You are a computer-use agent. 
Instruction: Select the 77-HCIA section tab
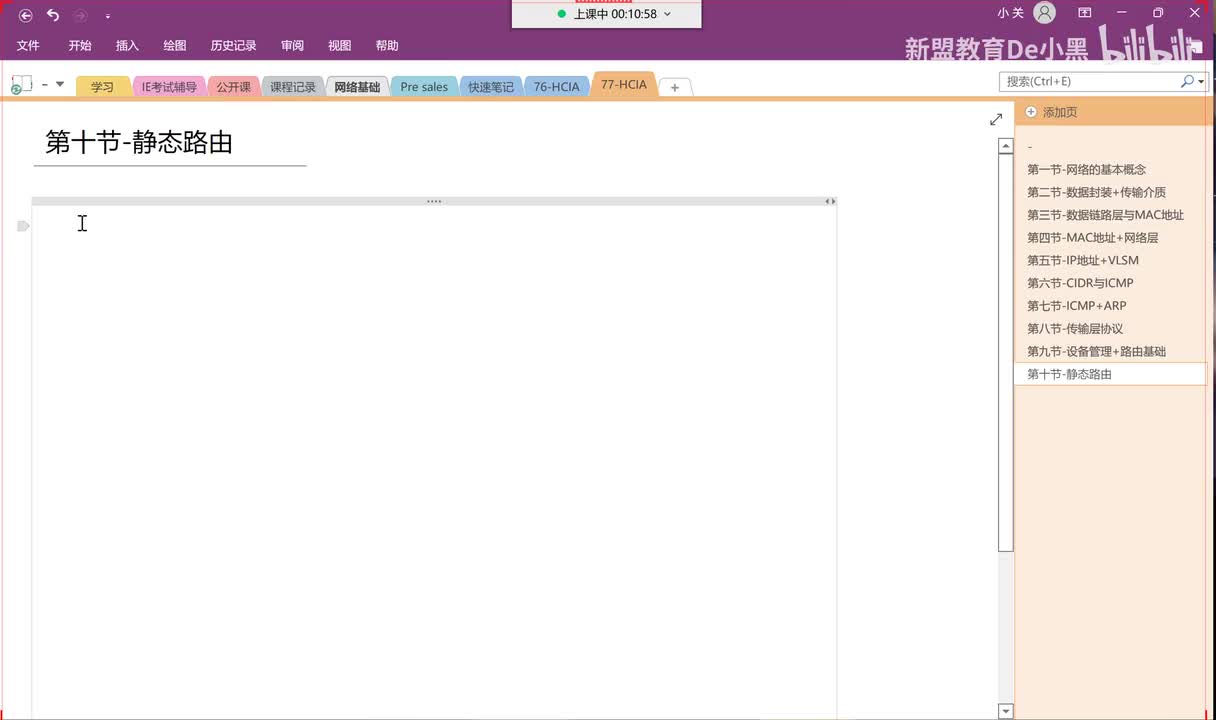[624, 85]
